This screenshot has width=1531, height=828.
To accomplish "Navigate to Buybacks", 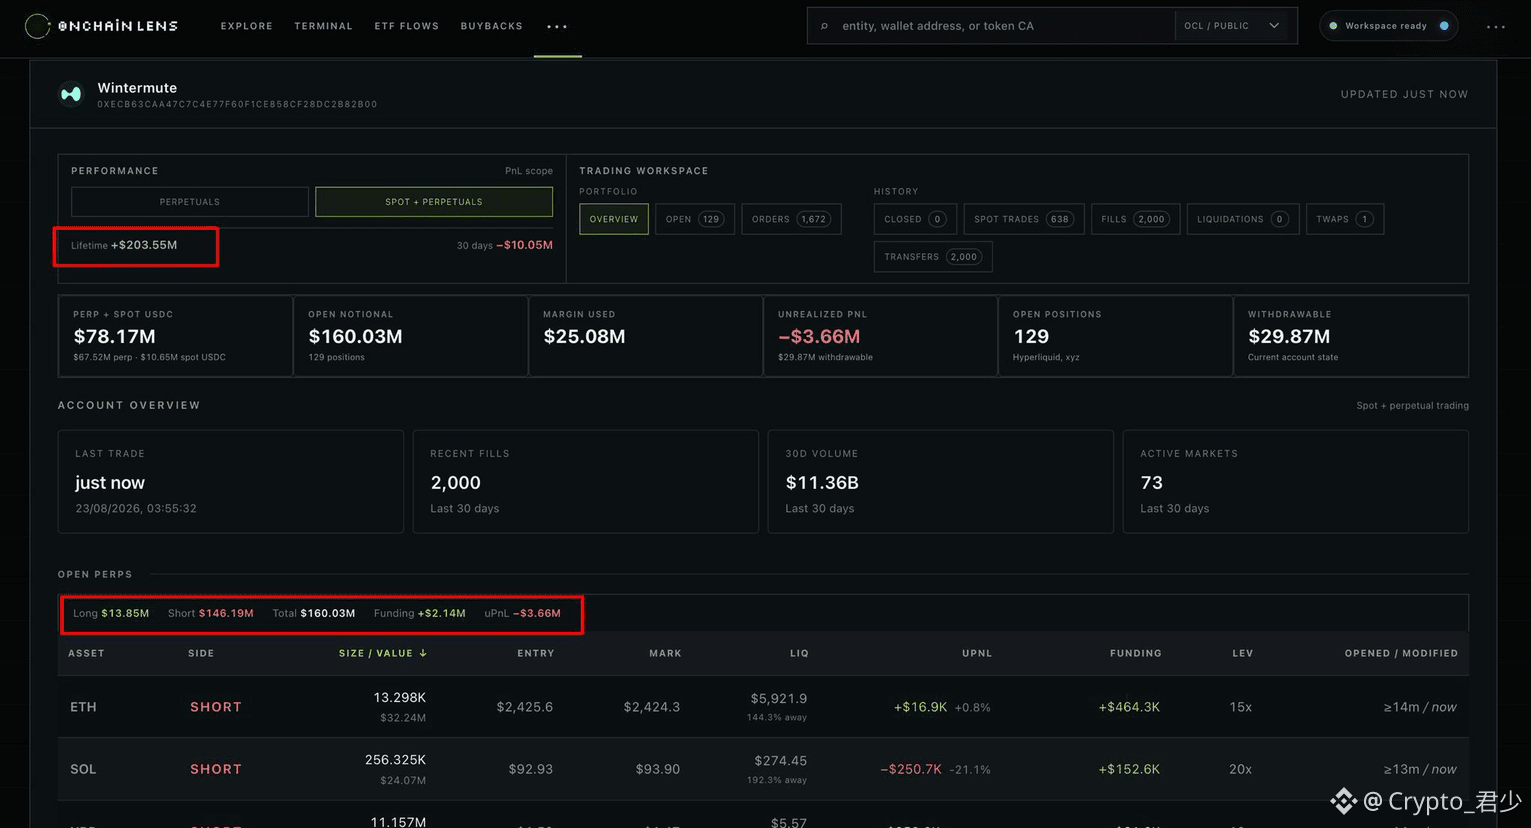I will [492, 26].
